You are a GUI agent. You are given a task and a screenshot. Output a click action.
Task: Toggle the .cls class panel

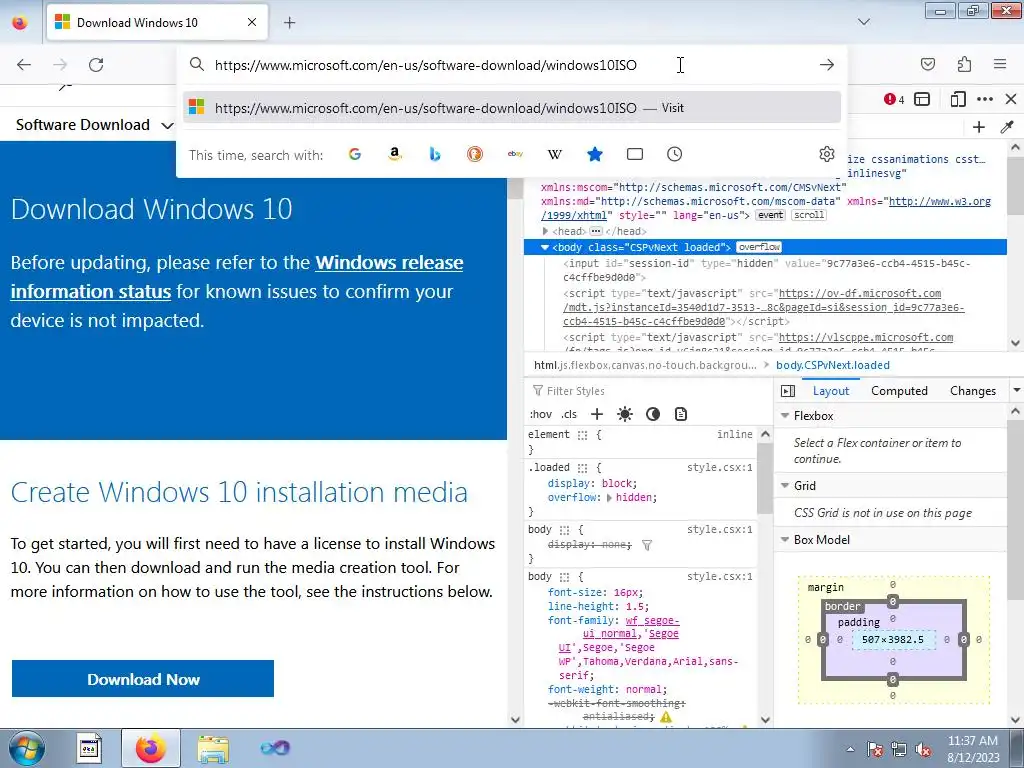point(569,414)
